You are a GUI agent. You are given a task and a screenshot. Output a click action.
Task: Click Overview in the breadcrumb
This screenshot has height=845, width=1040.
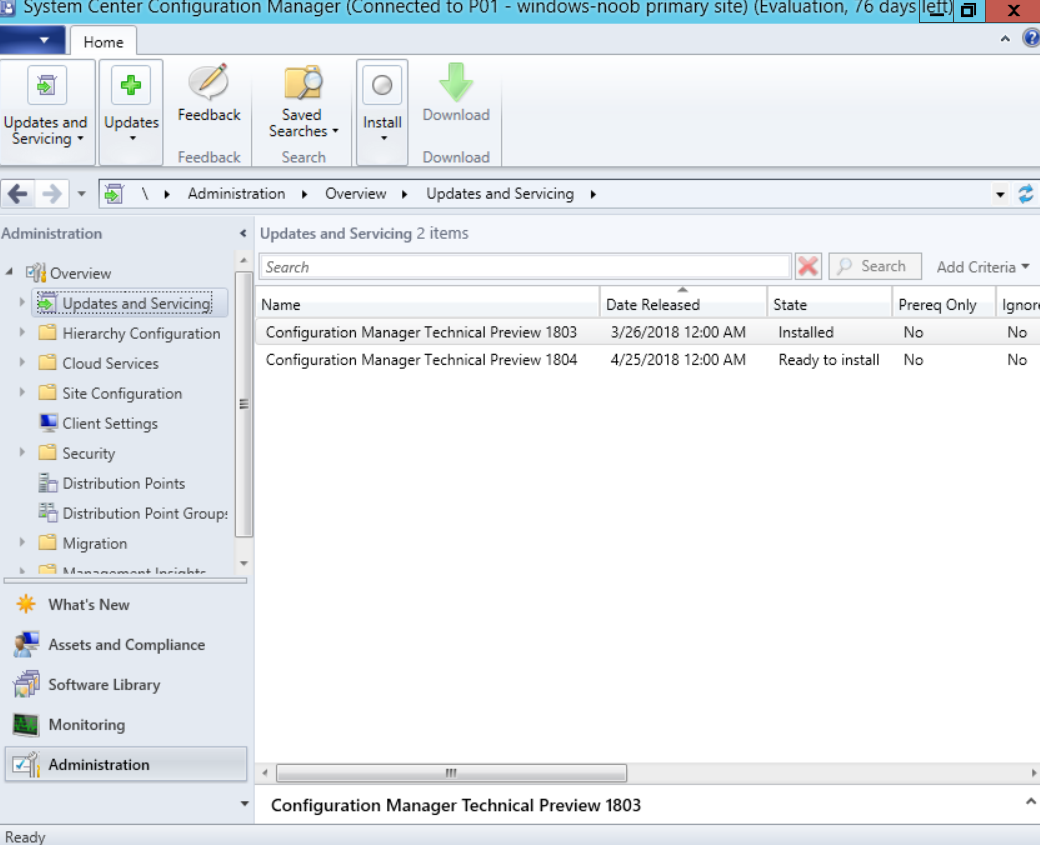coord(356,194)
